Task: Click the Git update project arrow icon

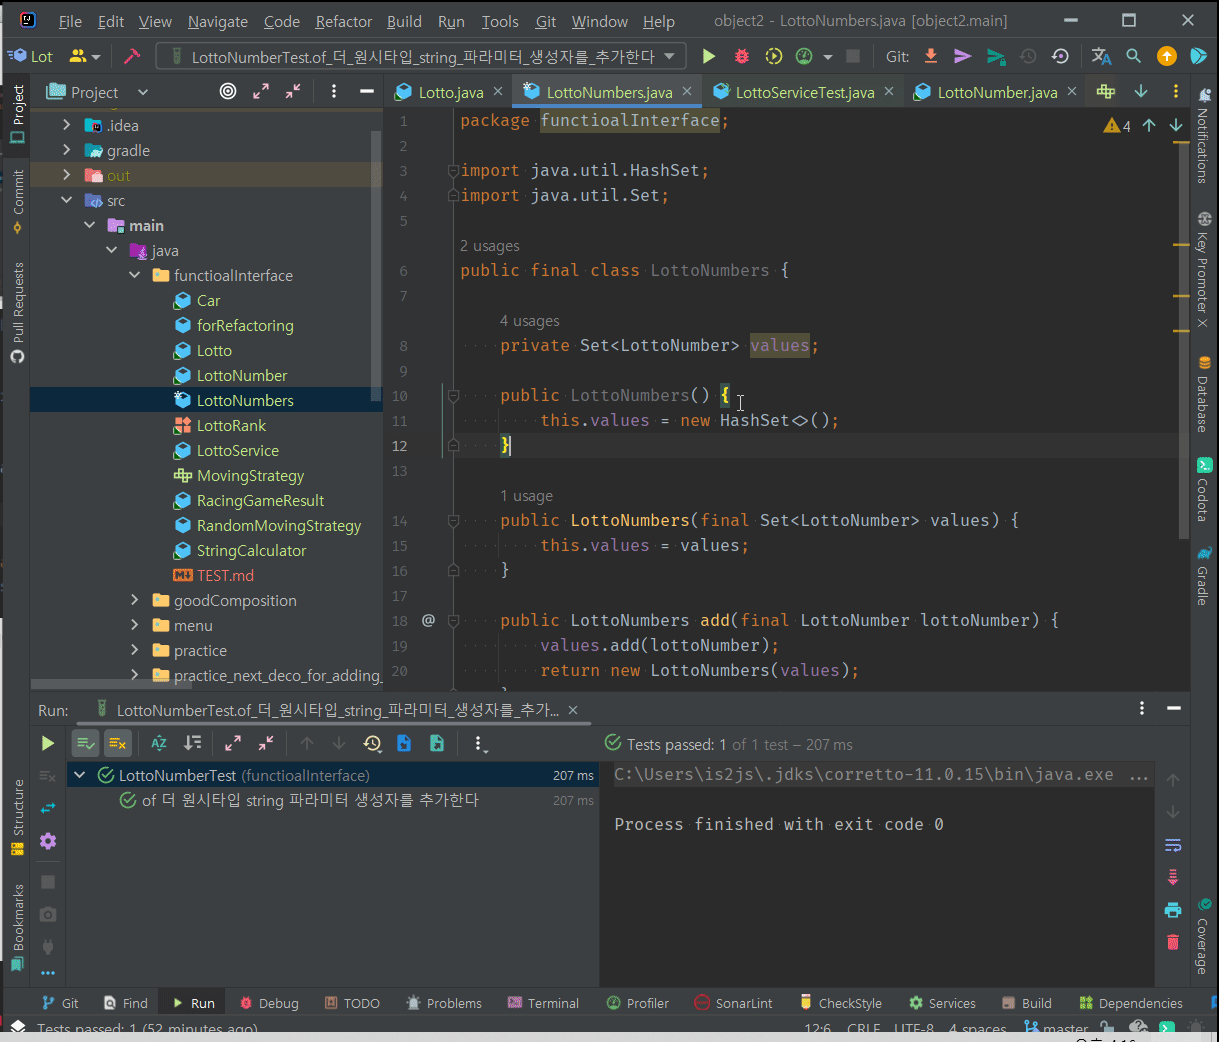Action: coord(931,57)
